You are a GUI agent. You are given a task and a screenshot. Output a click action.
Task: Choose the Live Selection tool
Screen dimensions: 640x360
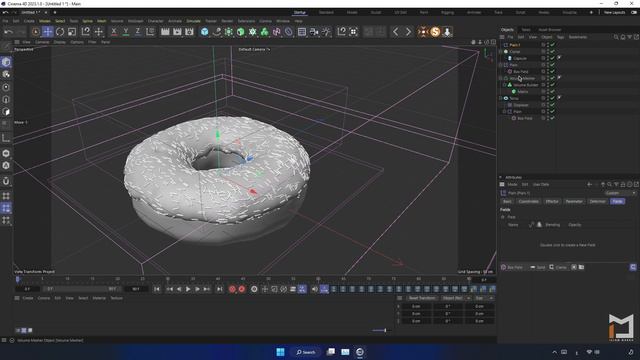pos(36,32)
